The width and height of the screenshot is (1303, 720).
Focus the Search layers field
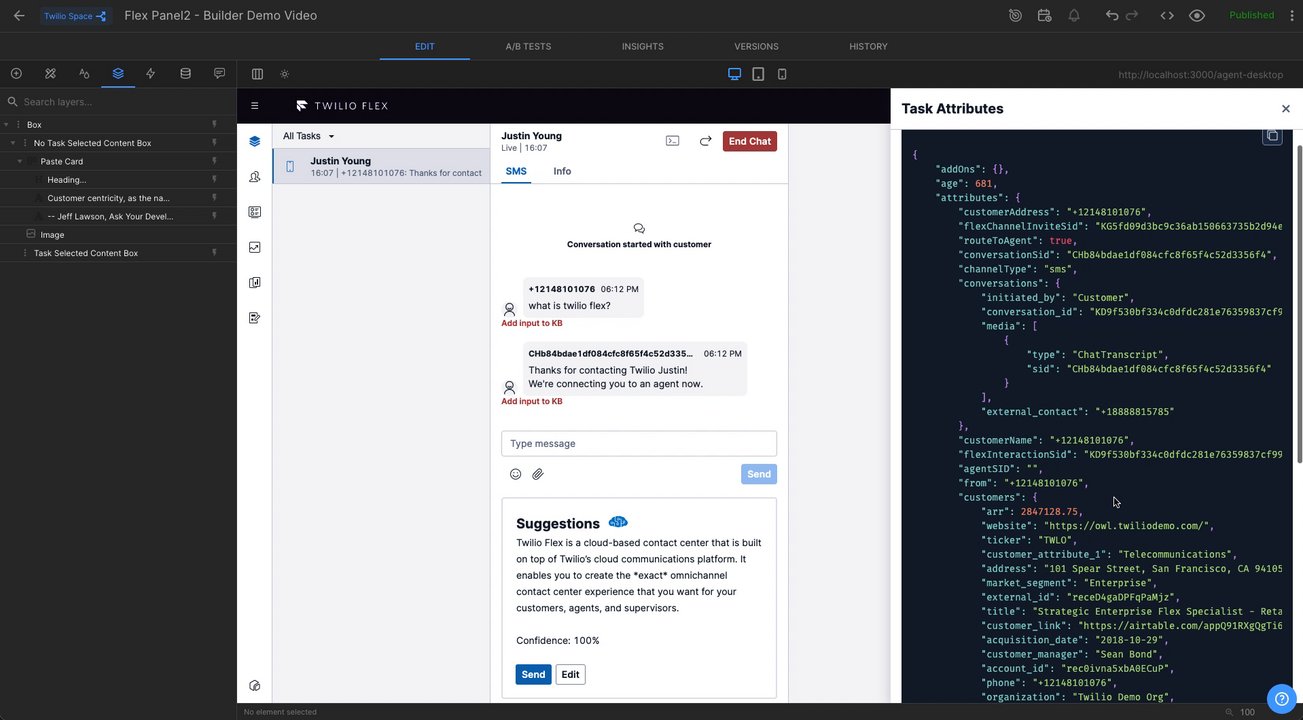118,102
